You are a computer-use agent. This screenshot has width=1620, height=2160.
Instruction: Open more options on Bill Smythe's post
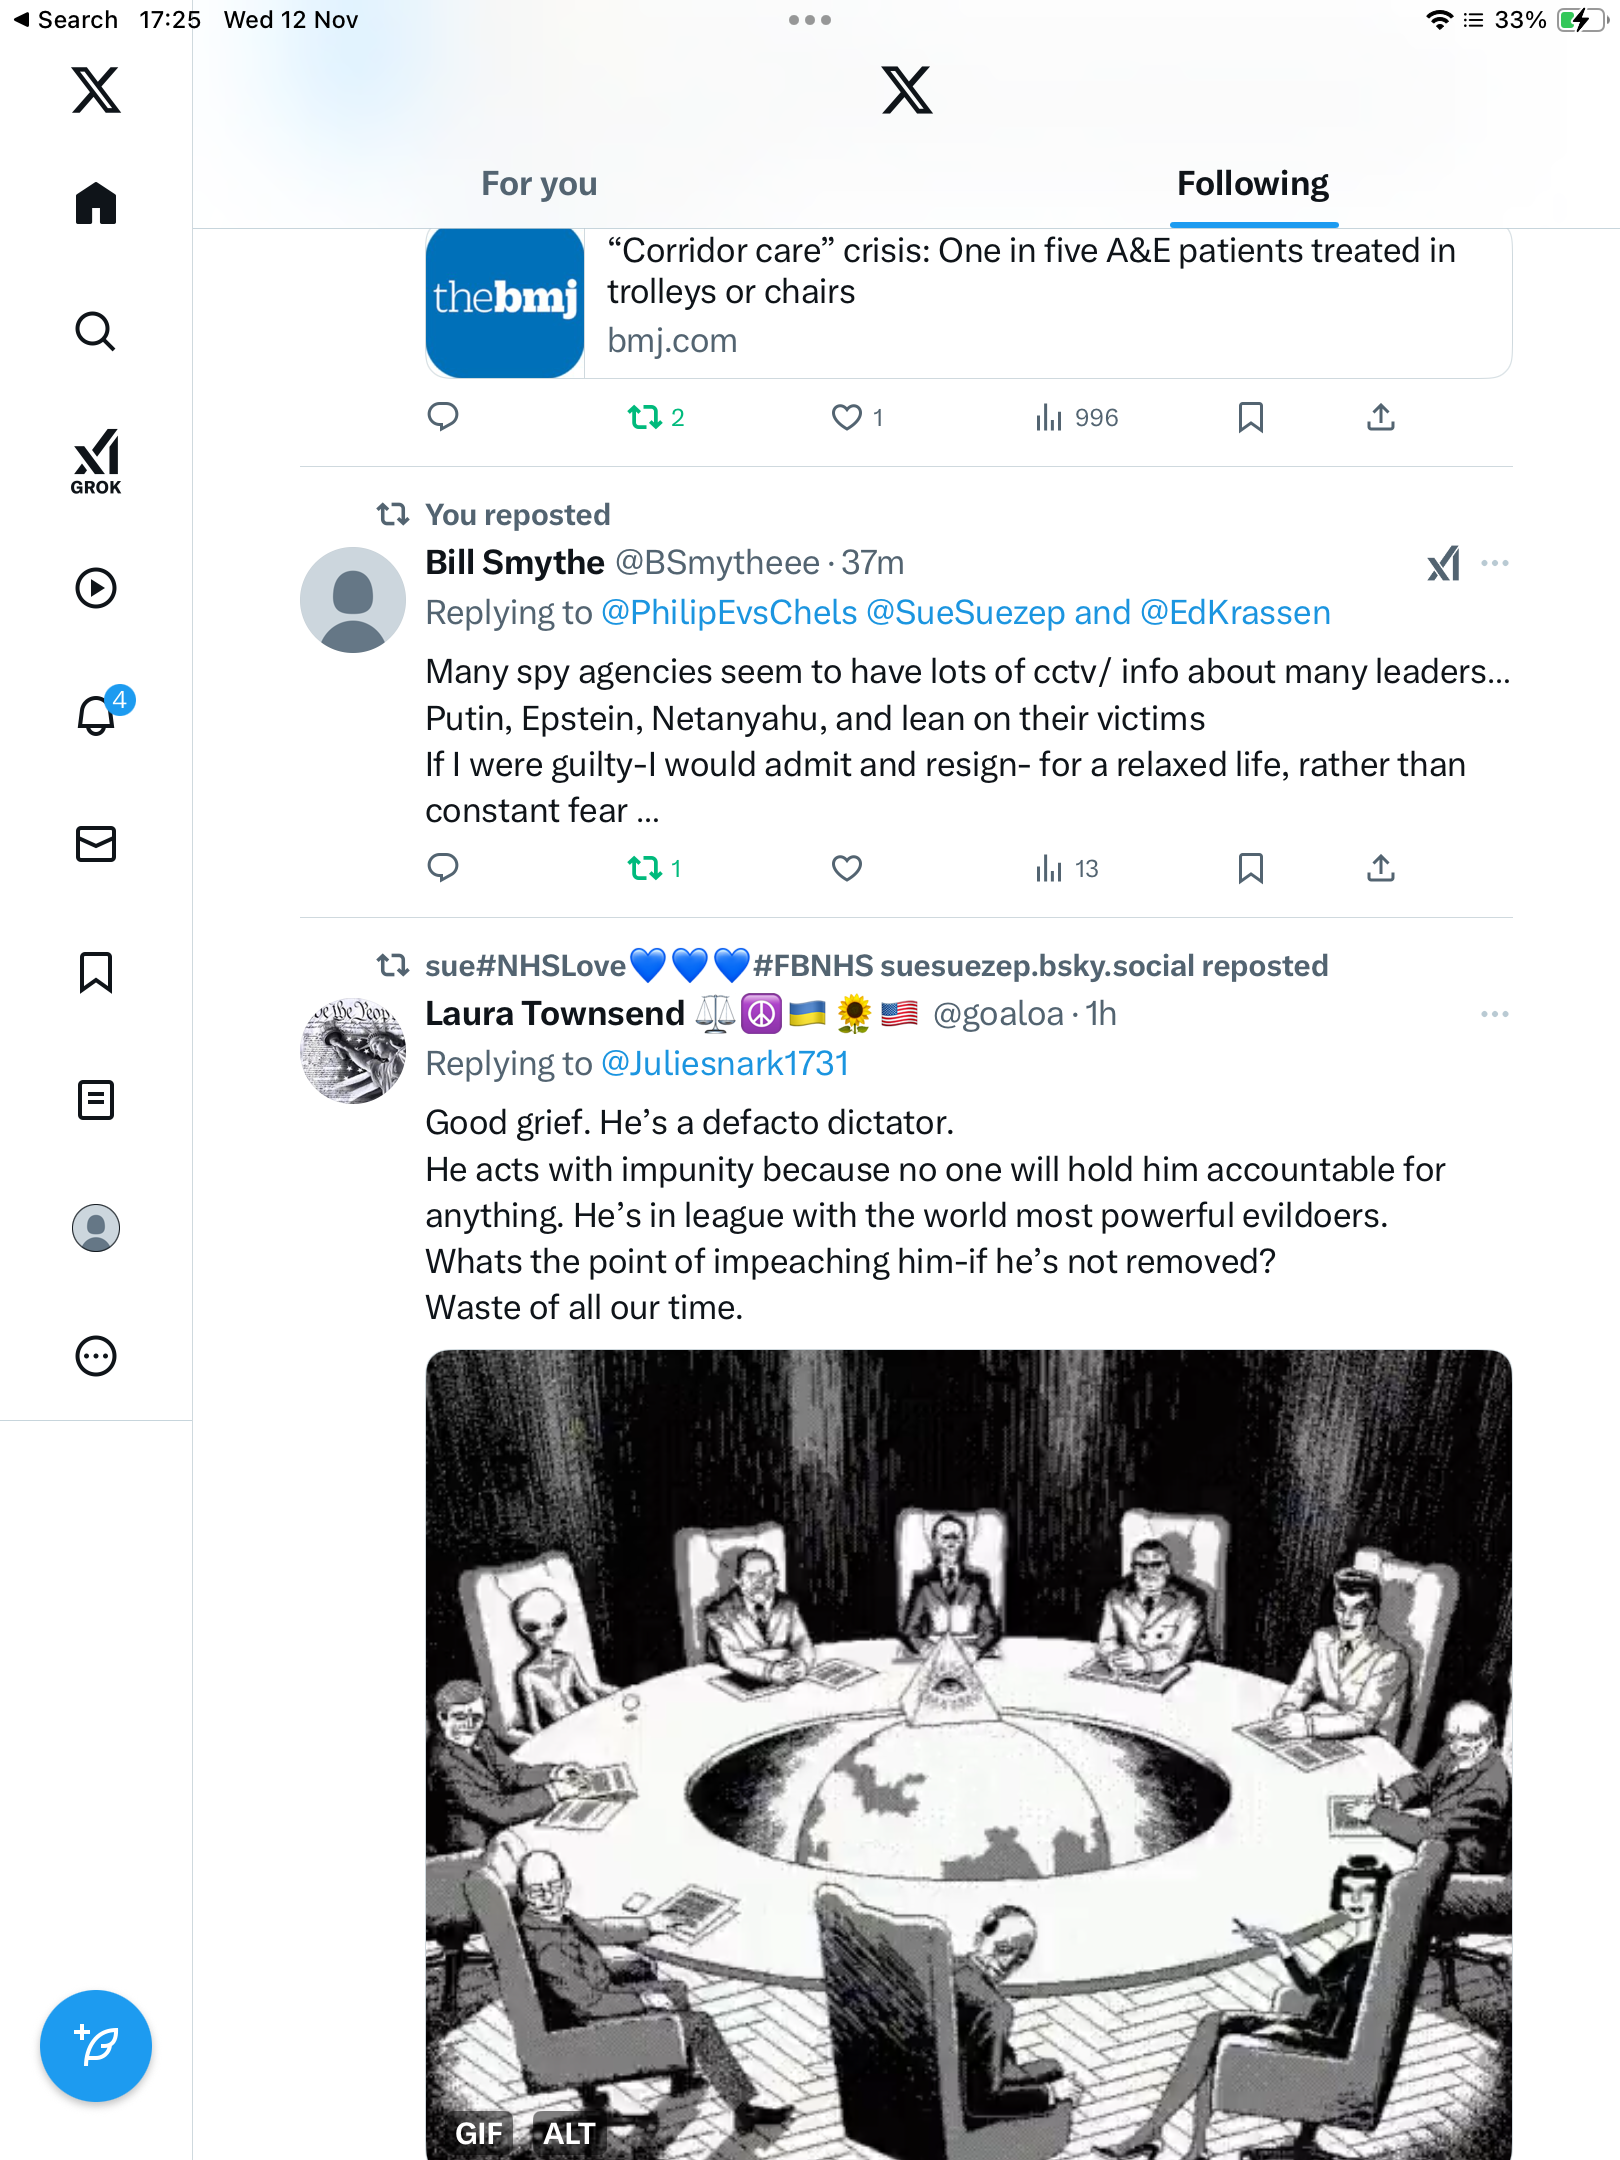(1495, 564)
